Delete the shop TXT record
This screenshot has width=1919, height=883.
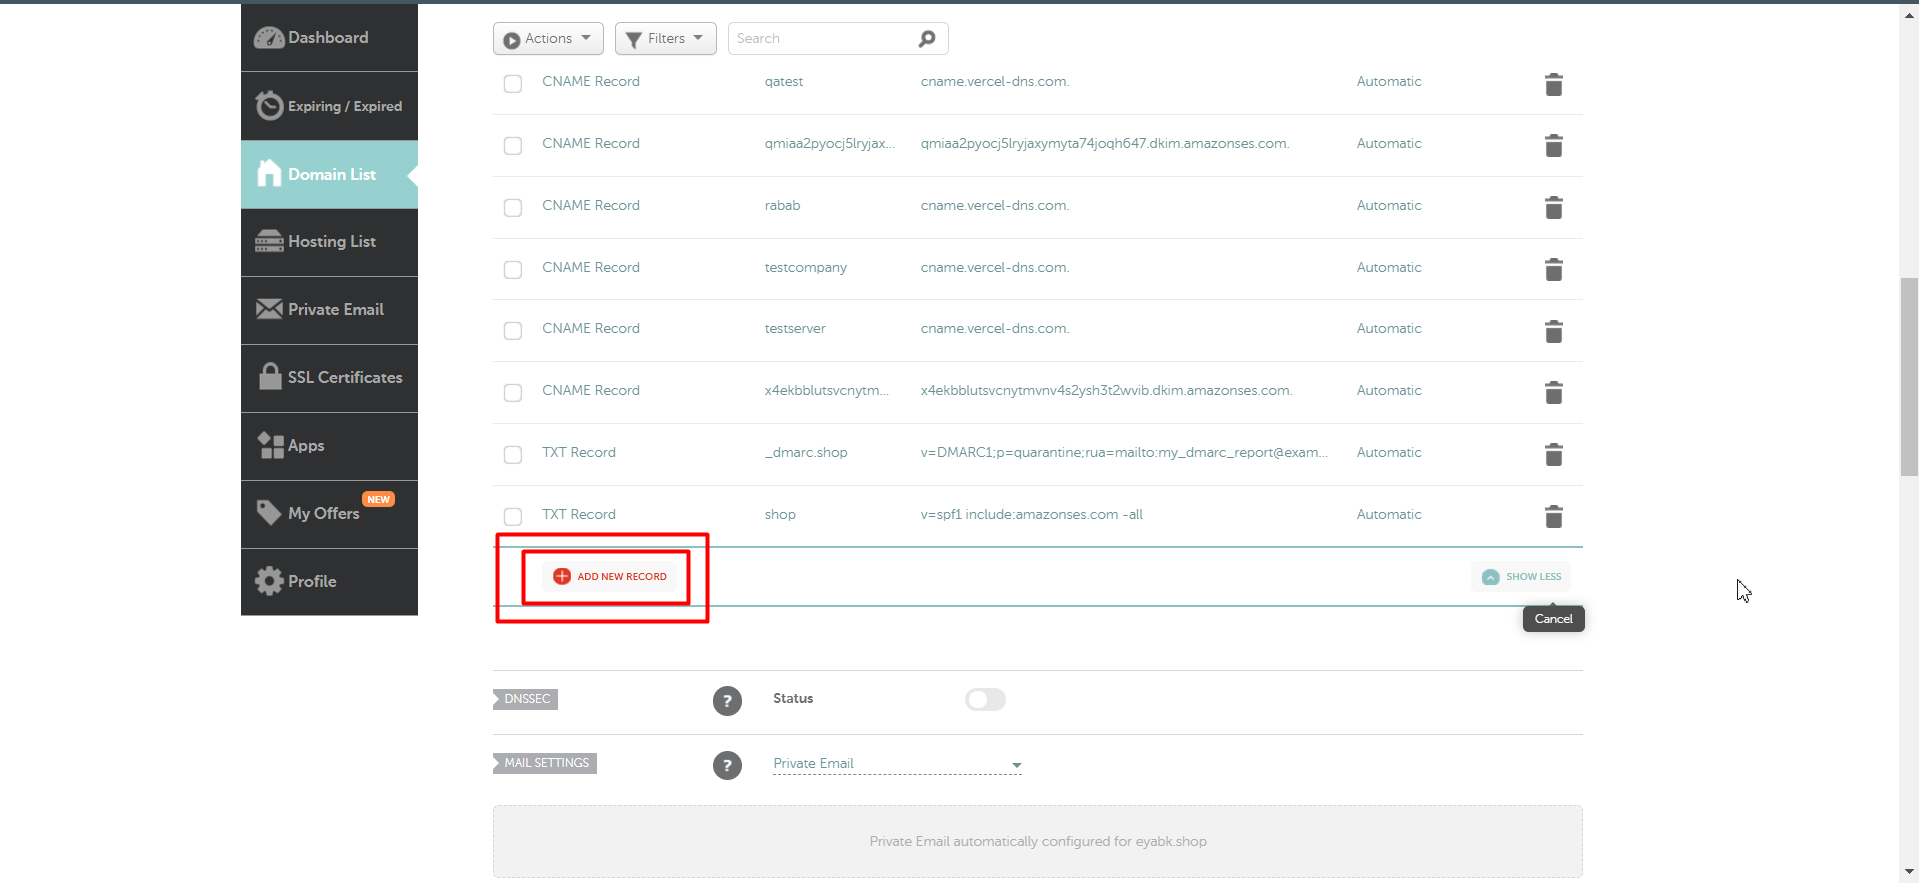point(1553,517)
